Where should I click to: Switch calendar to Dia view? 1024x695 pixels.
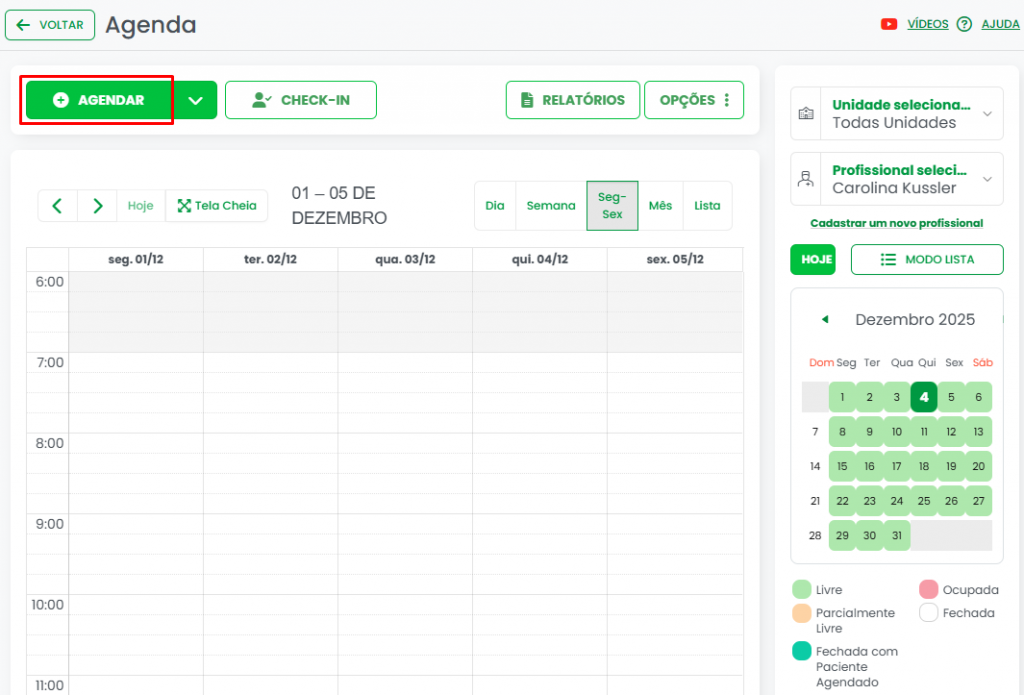coord(495,206)
